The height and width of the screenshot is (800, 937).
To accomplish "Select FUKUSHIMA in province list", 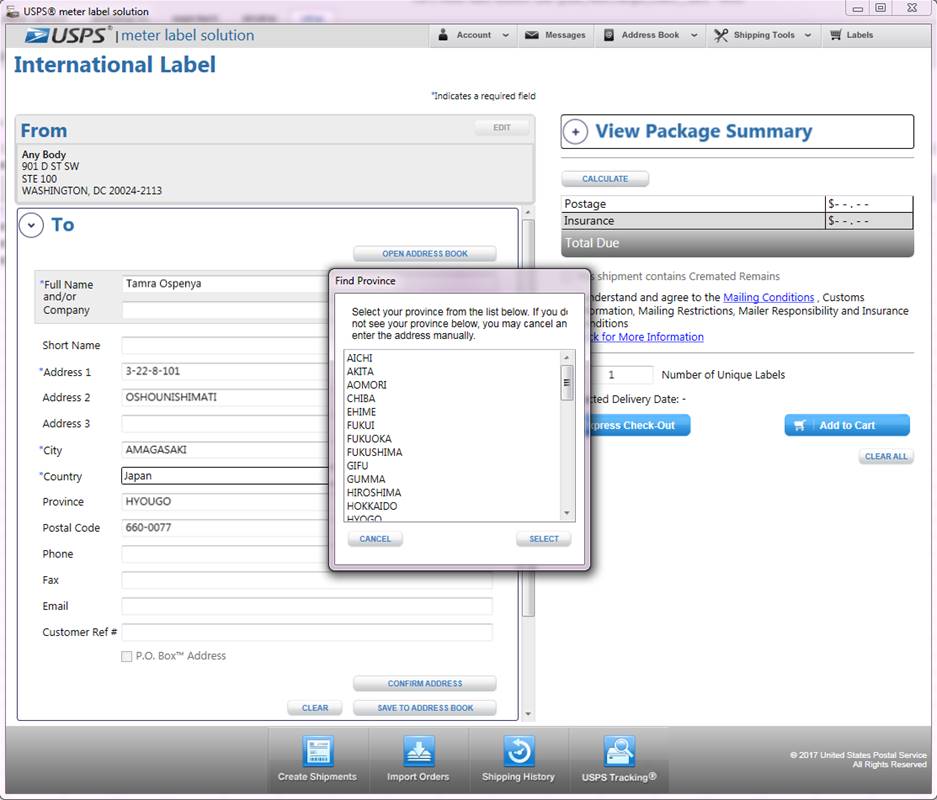I will coord(375,452).
